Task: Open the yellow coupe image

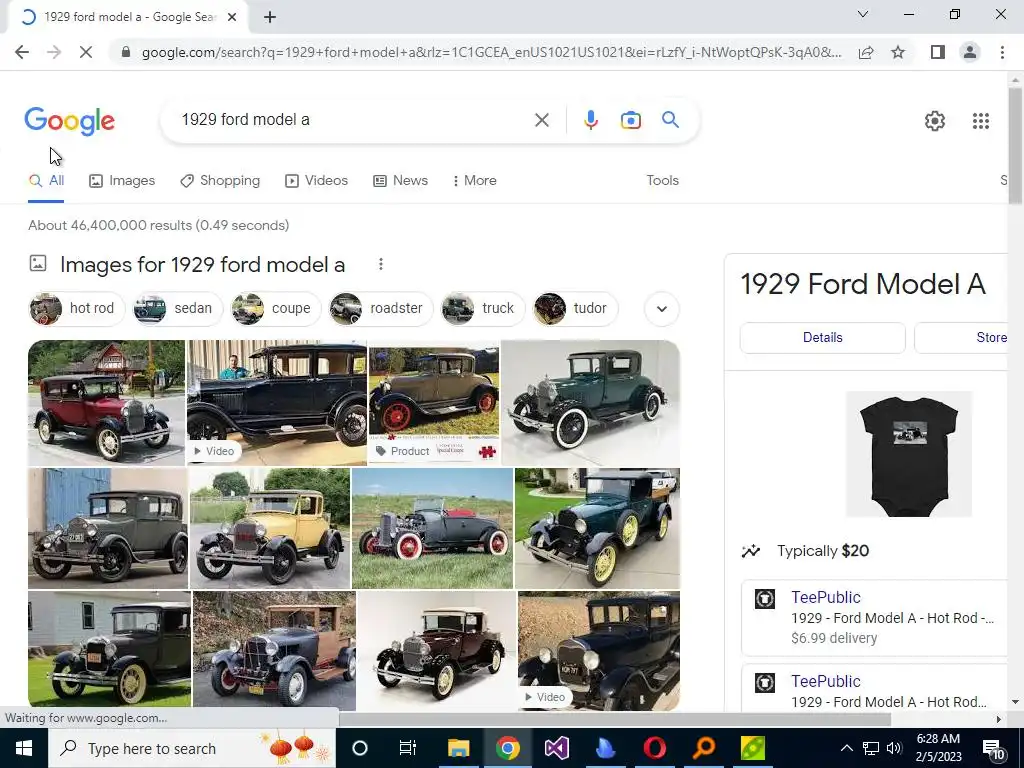Action: click(270, 528)
